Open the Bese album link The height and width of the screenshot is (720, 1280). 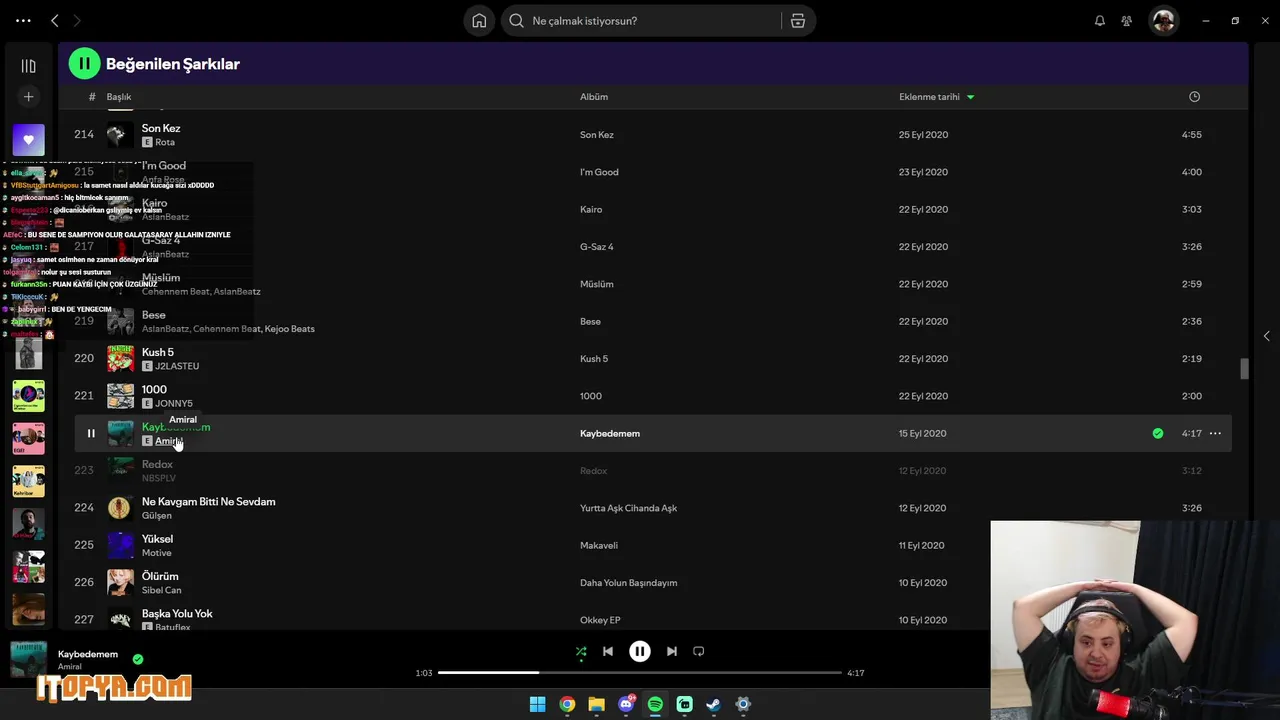click(590, 321)
